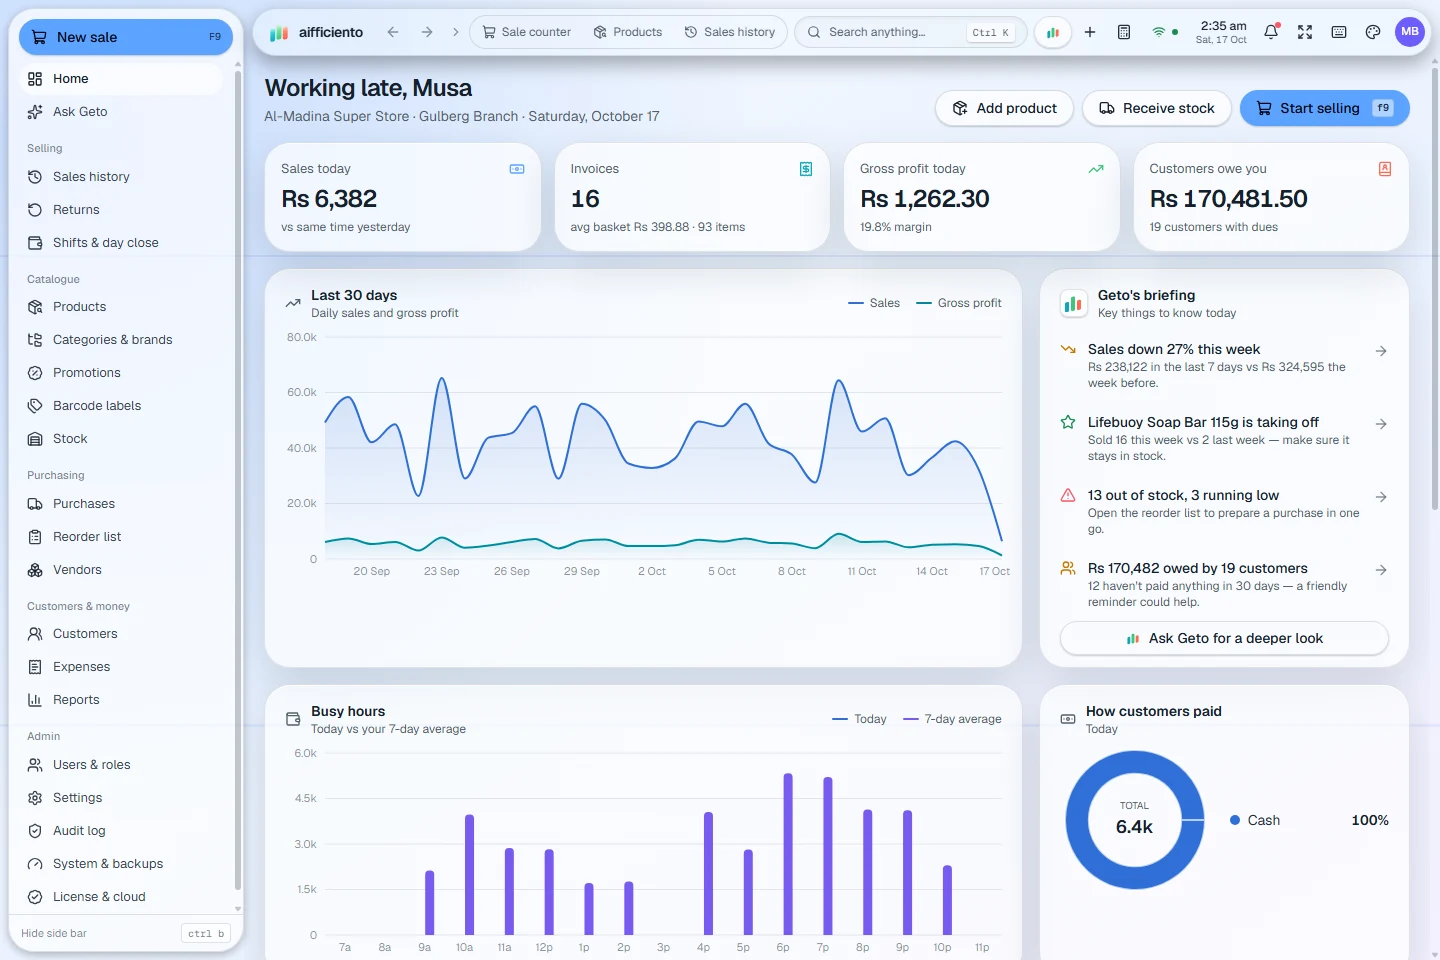The image size is (1440, 960).
Task: Click the Receive stock button
Action: [x=1156, y=108]
